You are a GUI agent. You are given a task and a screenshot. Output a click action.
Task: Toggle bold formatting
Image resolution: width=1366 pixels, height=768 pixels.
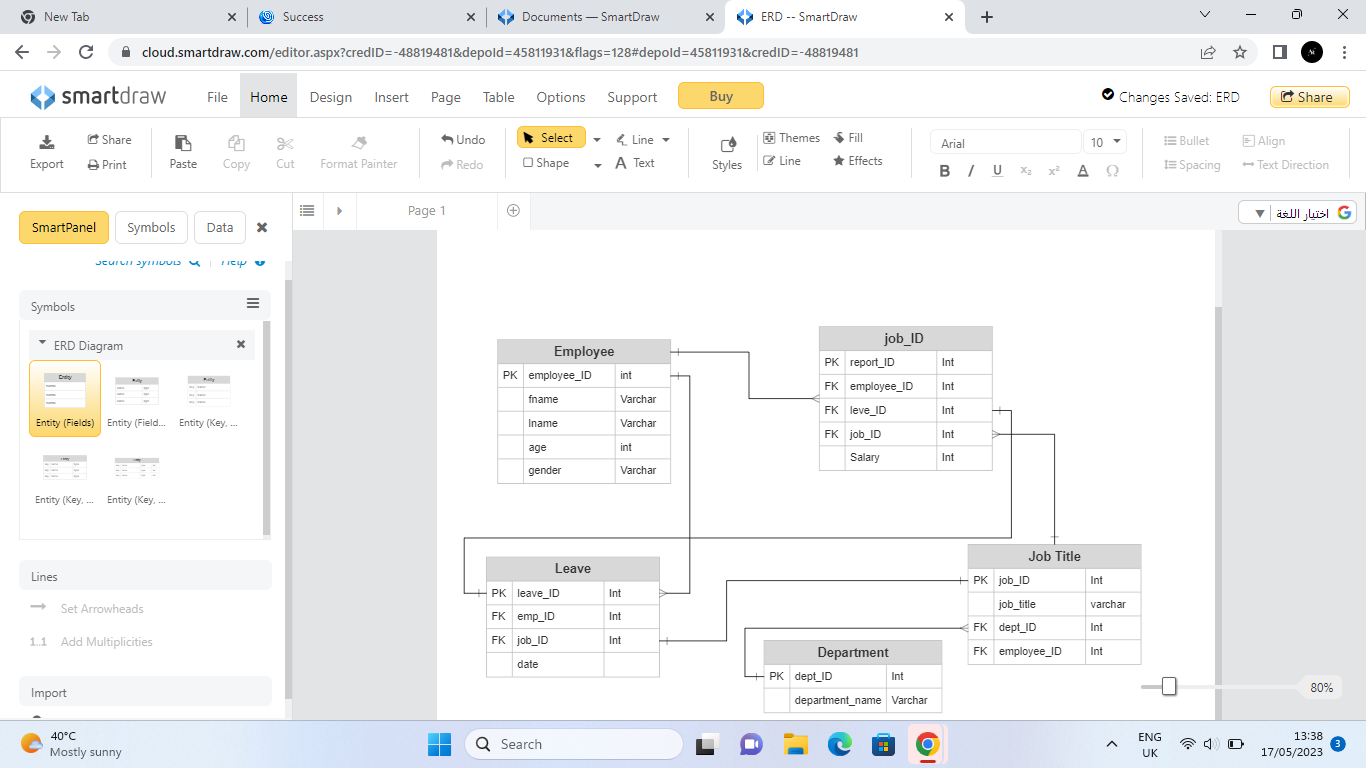tap(945, 171)
